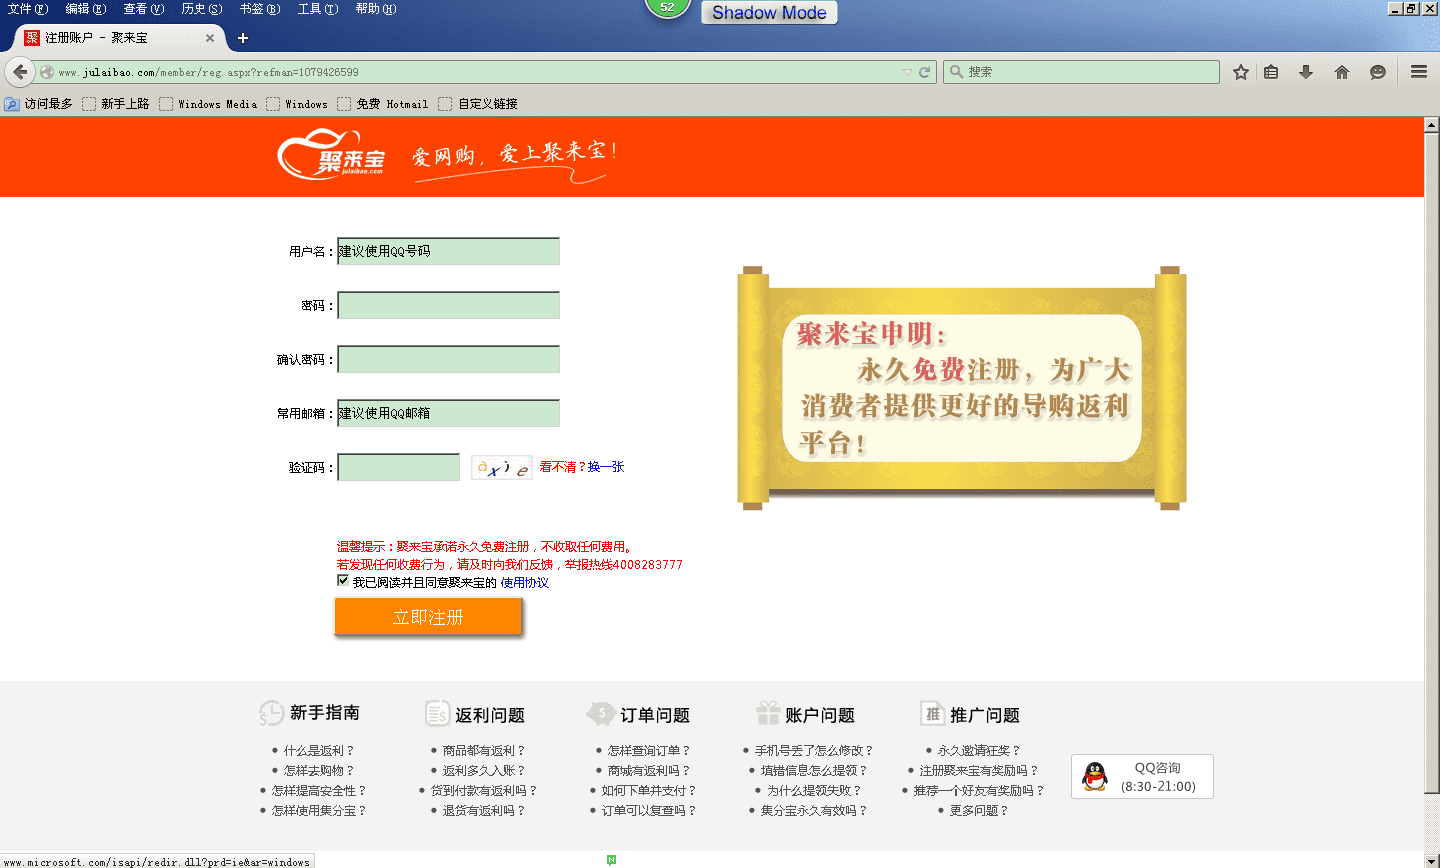Viewport: 1440px width, 868px height.
Task: Open the browser hamburger menu
Action: point(1419,72)
